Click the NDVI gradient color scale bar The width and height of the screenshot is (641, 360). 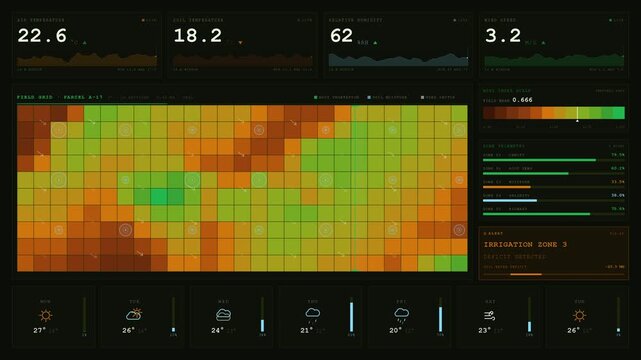coord(554,113)
